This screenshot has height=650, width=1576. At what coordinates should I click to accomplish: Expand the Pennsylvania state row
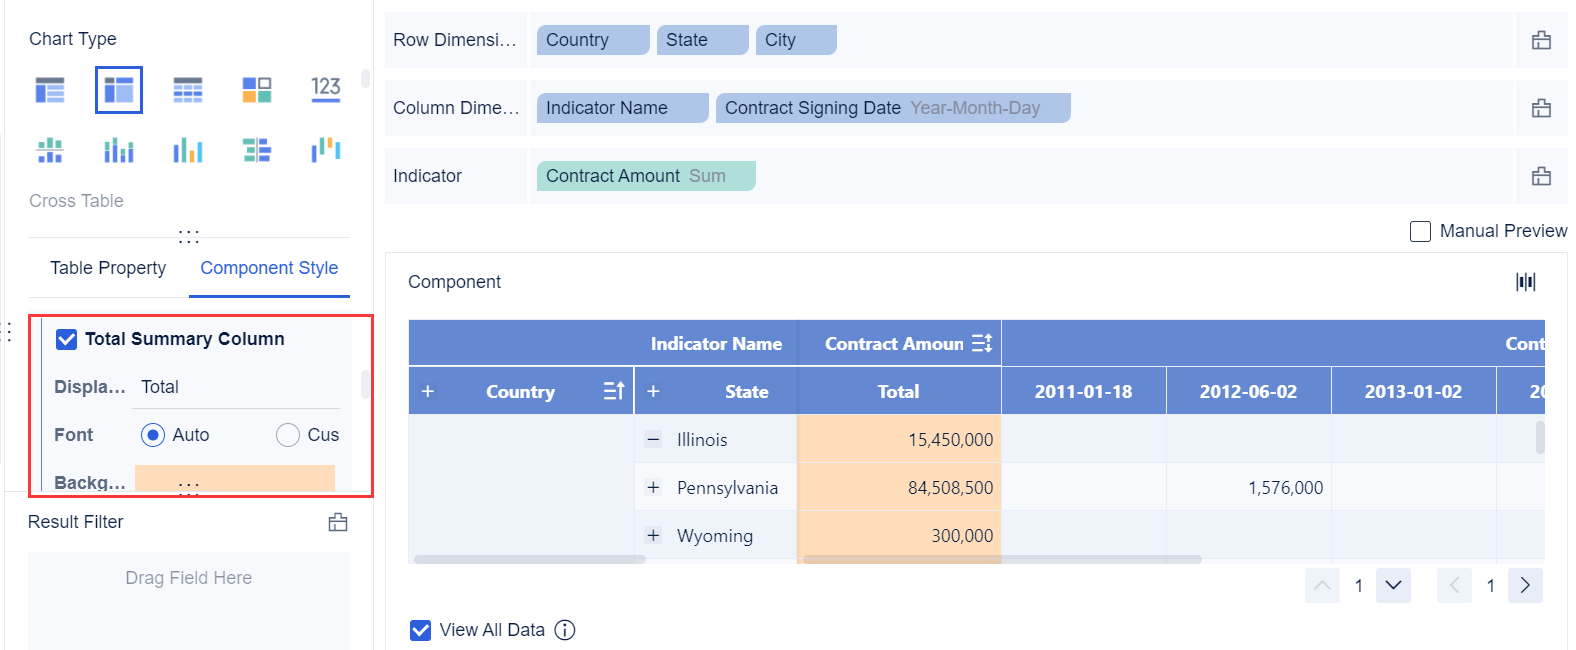click(653, 487)
